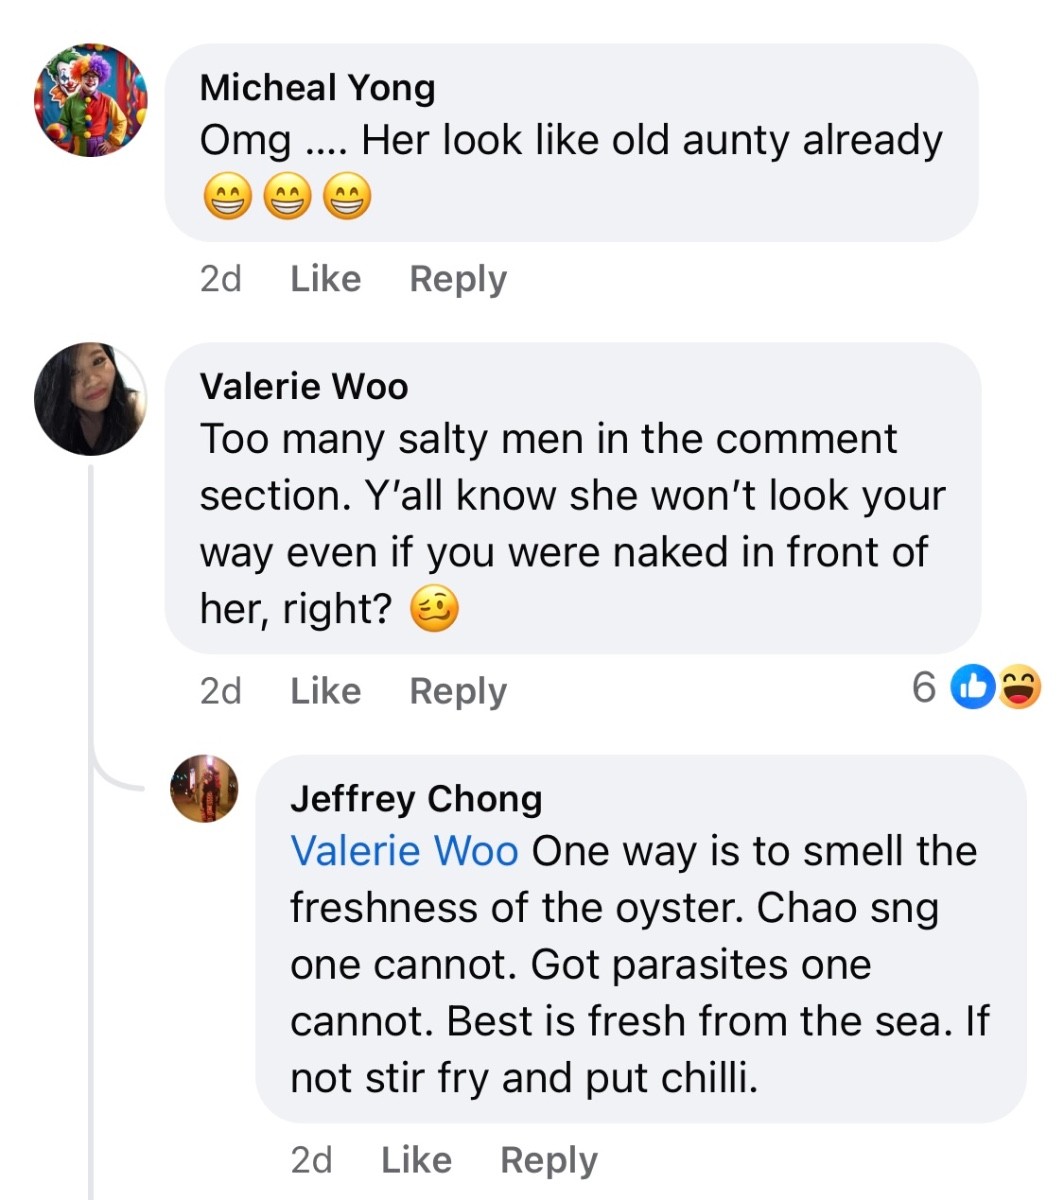1064x1200 pixels.
Task: Reply to Jeffrey Chong's comment
Action: click(549, 1160)
